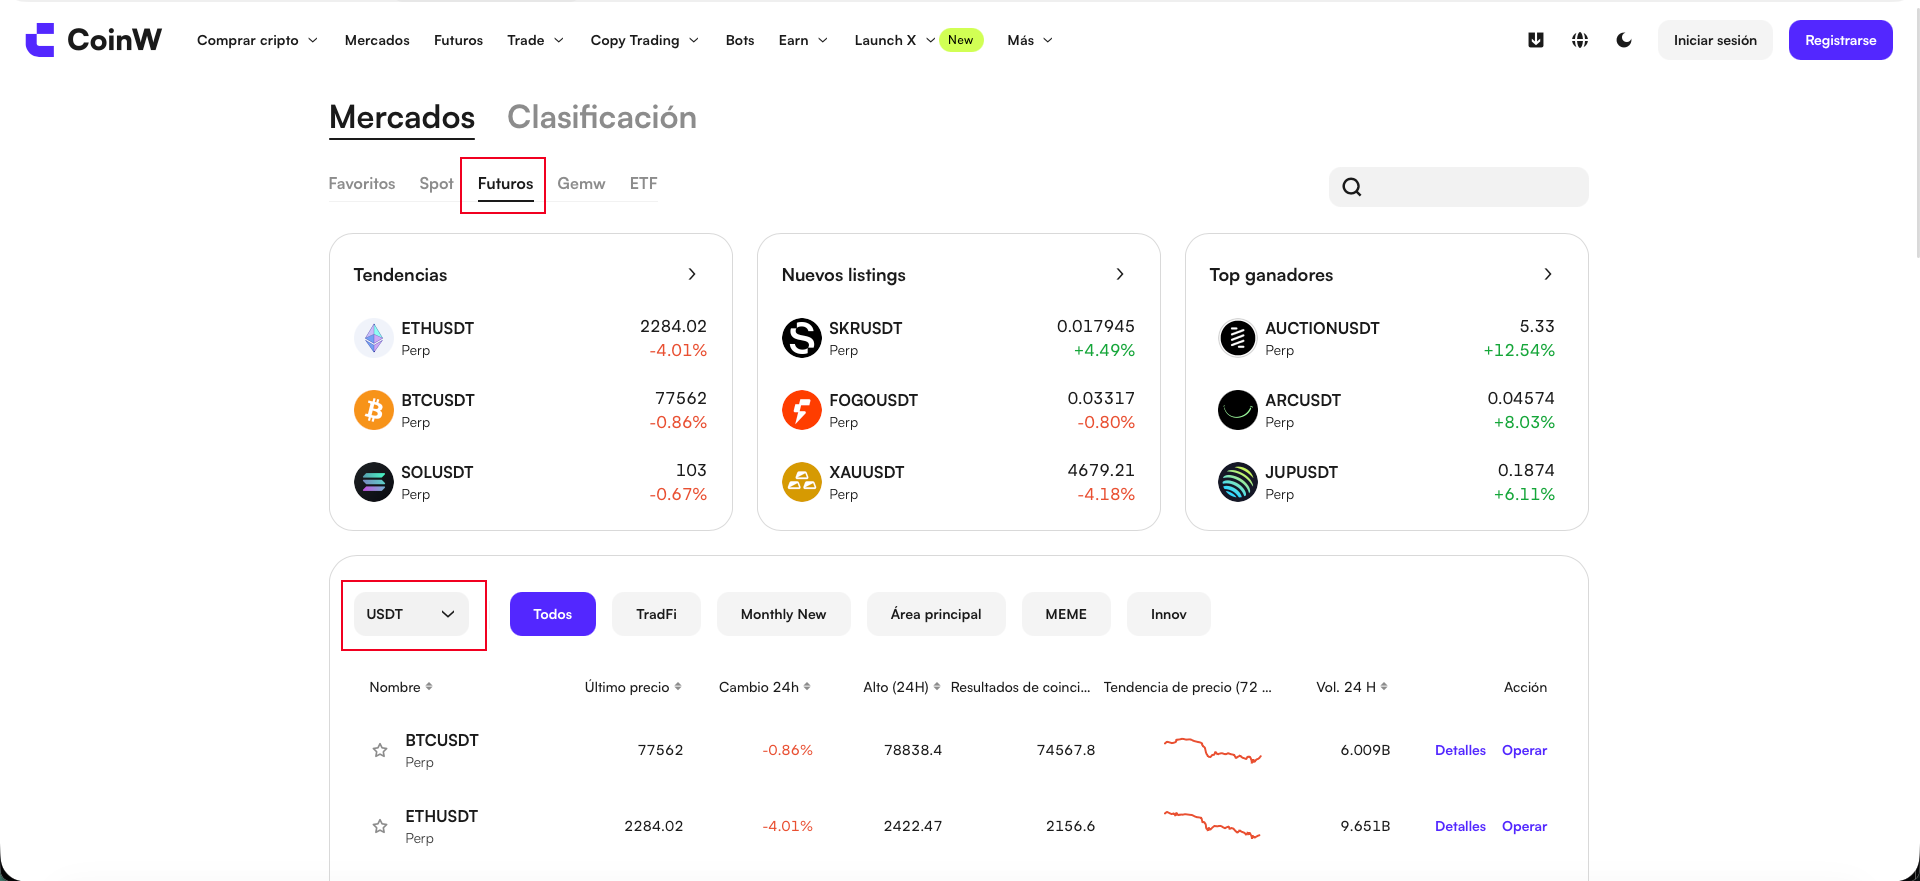Select the MEME filter button
The width and height of the screenshot is (1920, 881).
click(x=1066, y=614)
